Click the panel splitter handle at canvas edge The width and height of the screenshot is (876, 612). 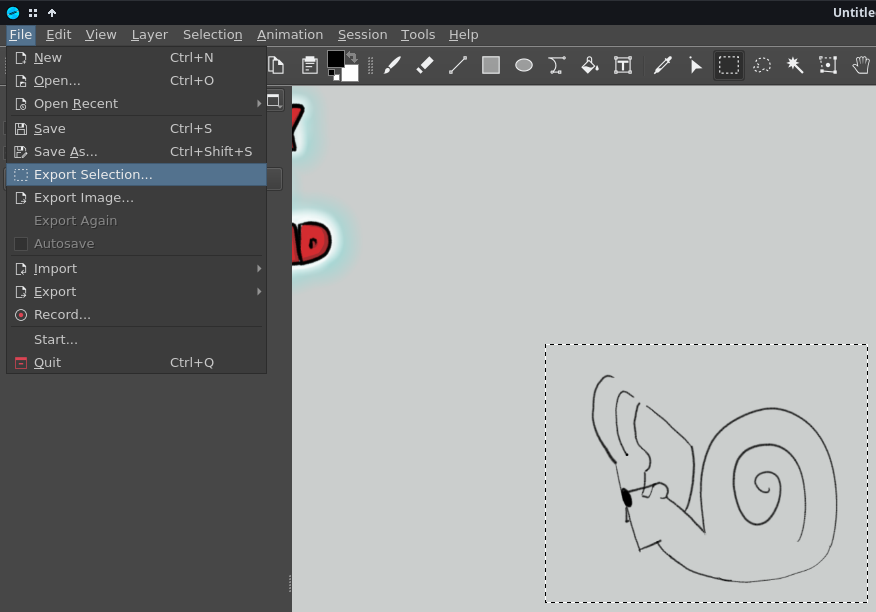pos(290,583)
